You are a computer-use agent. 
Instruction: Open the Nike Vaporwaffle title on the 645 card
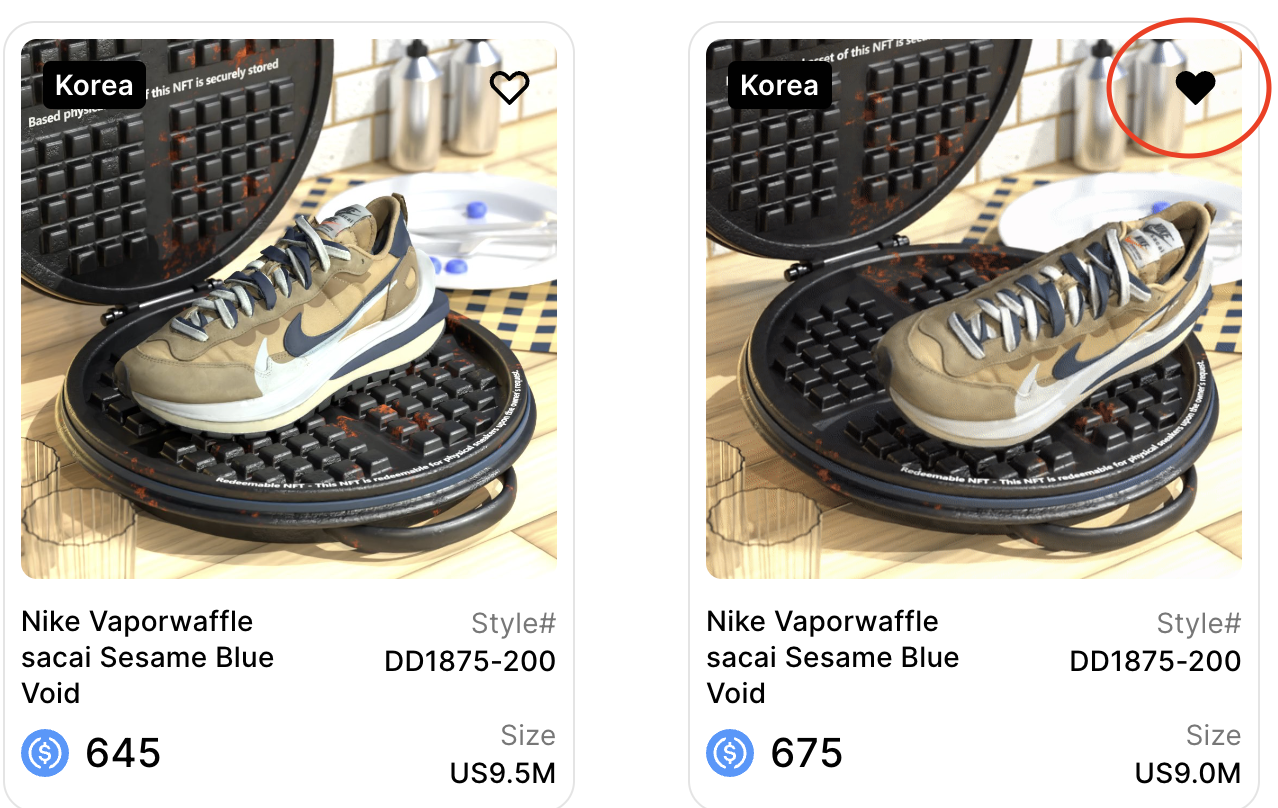148,657
